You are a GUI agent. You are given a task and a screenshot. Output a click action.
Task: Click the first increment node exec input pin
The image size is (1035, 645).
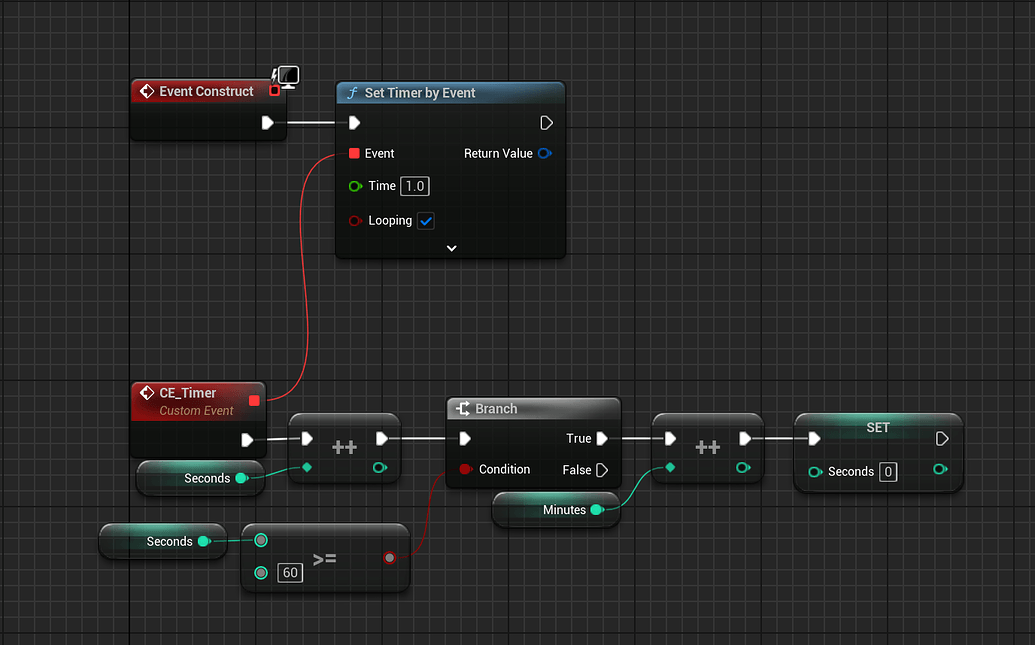point(307,438)
